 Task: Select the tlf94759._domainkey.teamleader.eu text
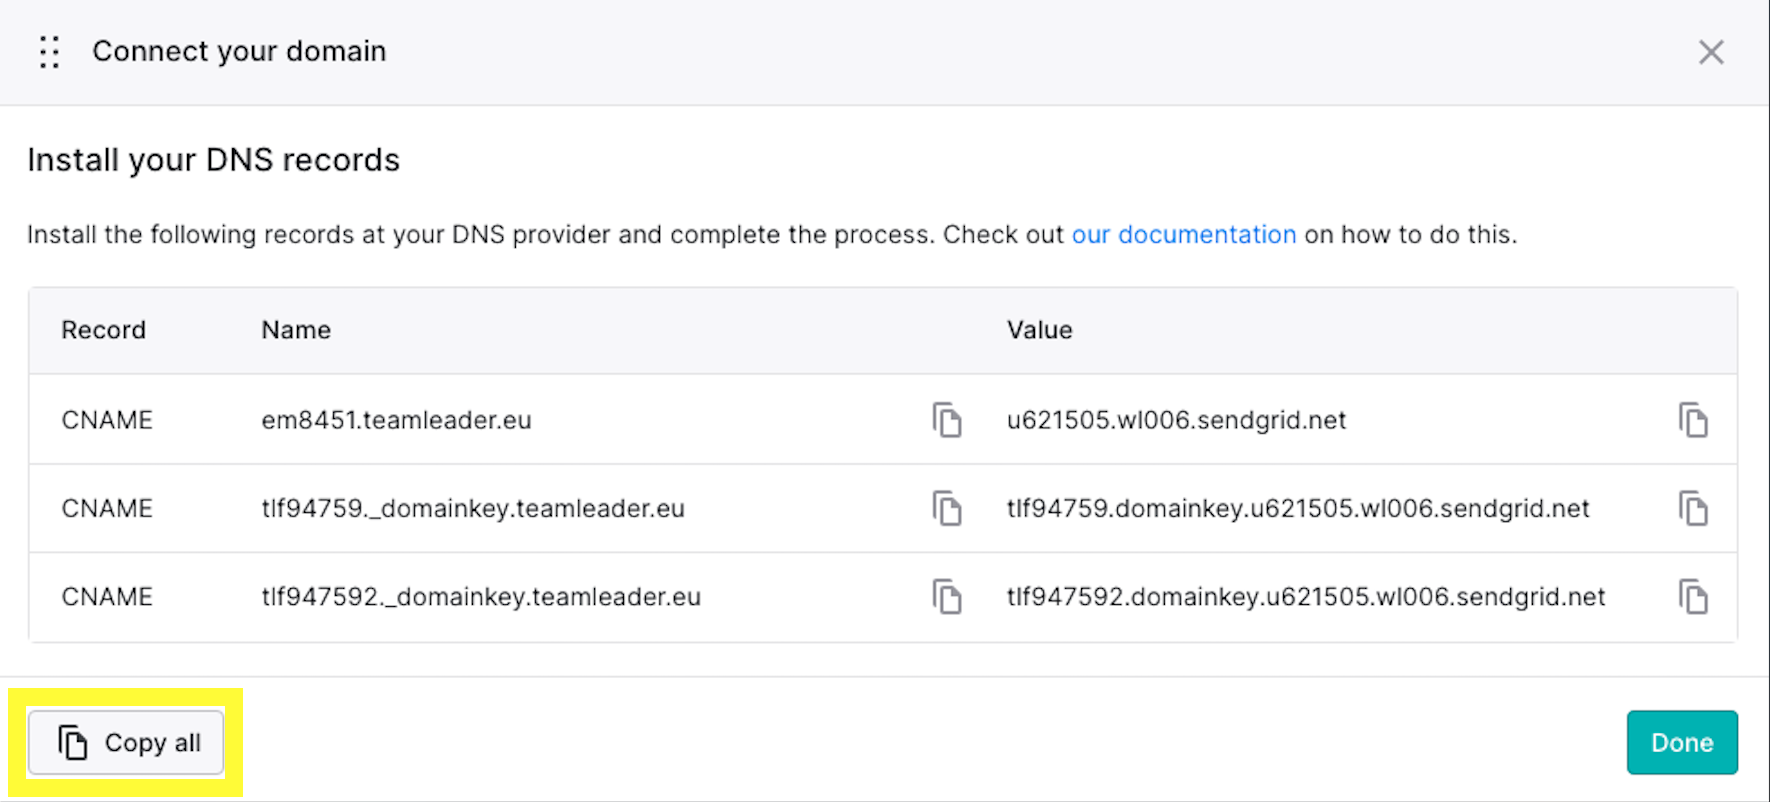pyautogui.click(x=473, y=508)
